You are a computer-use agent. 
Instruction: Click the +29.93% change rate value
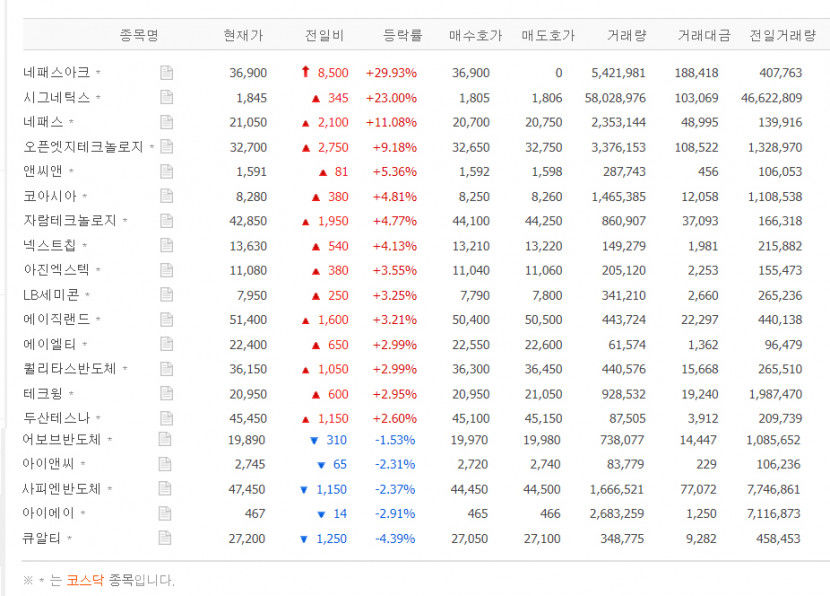pyautogui.click(x=391, y=73)
